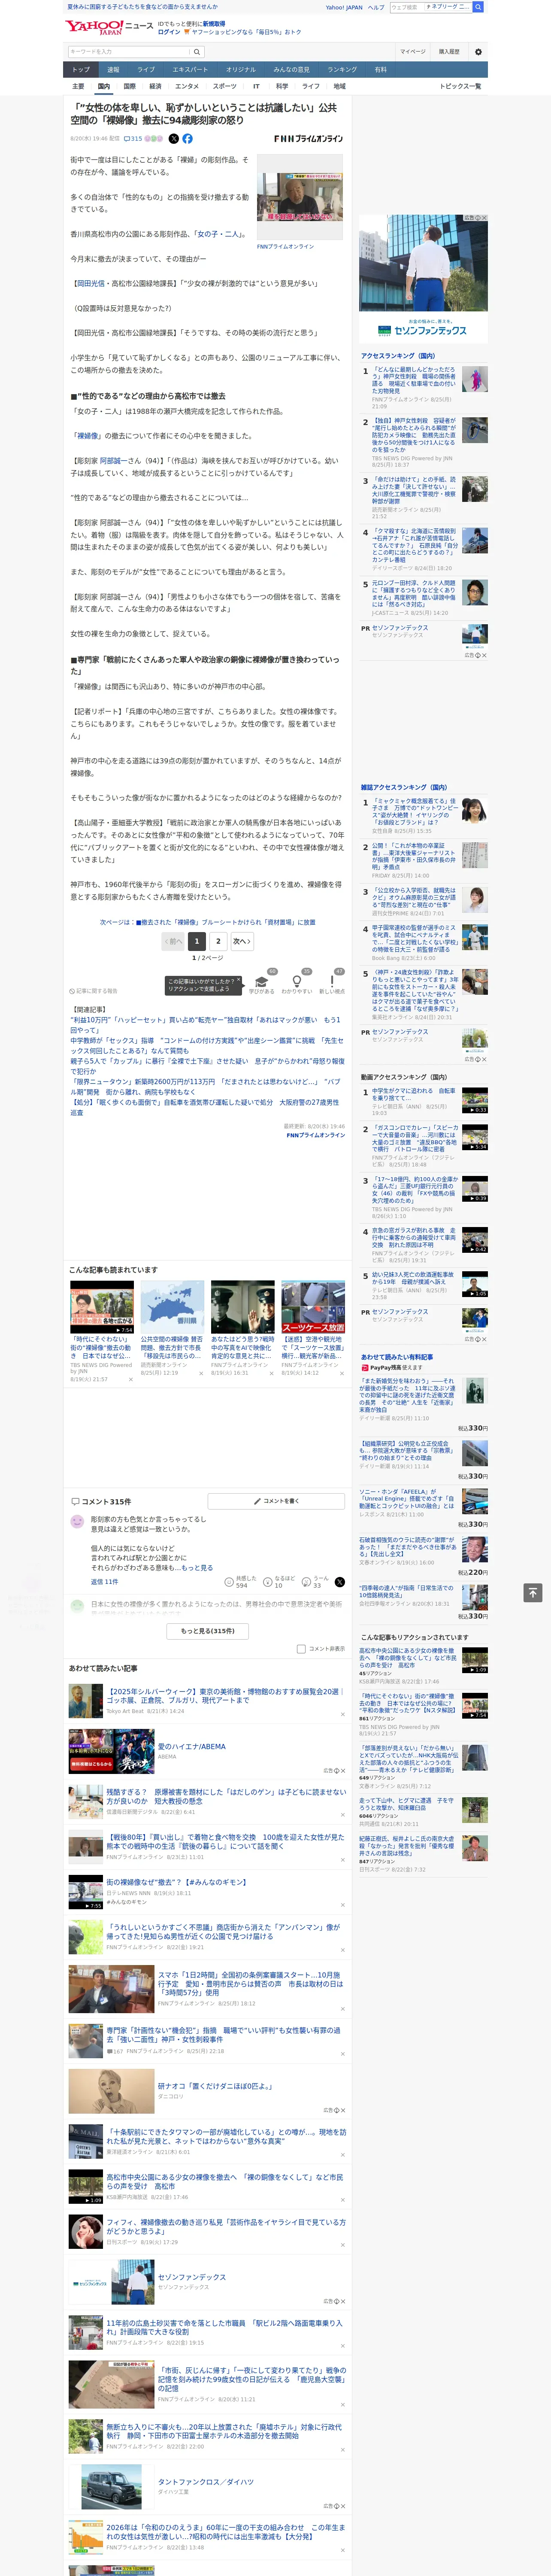The height and width of the screenshot is (2576, 551).
Task: Open the search scope dropdown at top
Action: coord(447,7)
